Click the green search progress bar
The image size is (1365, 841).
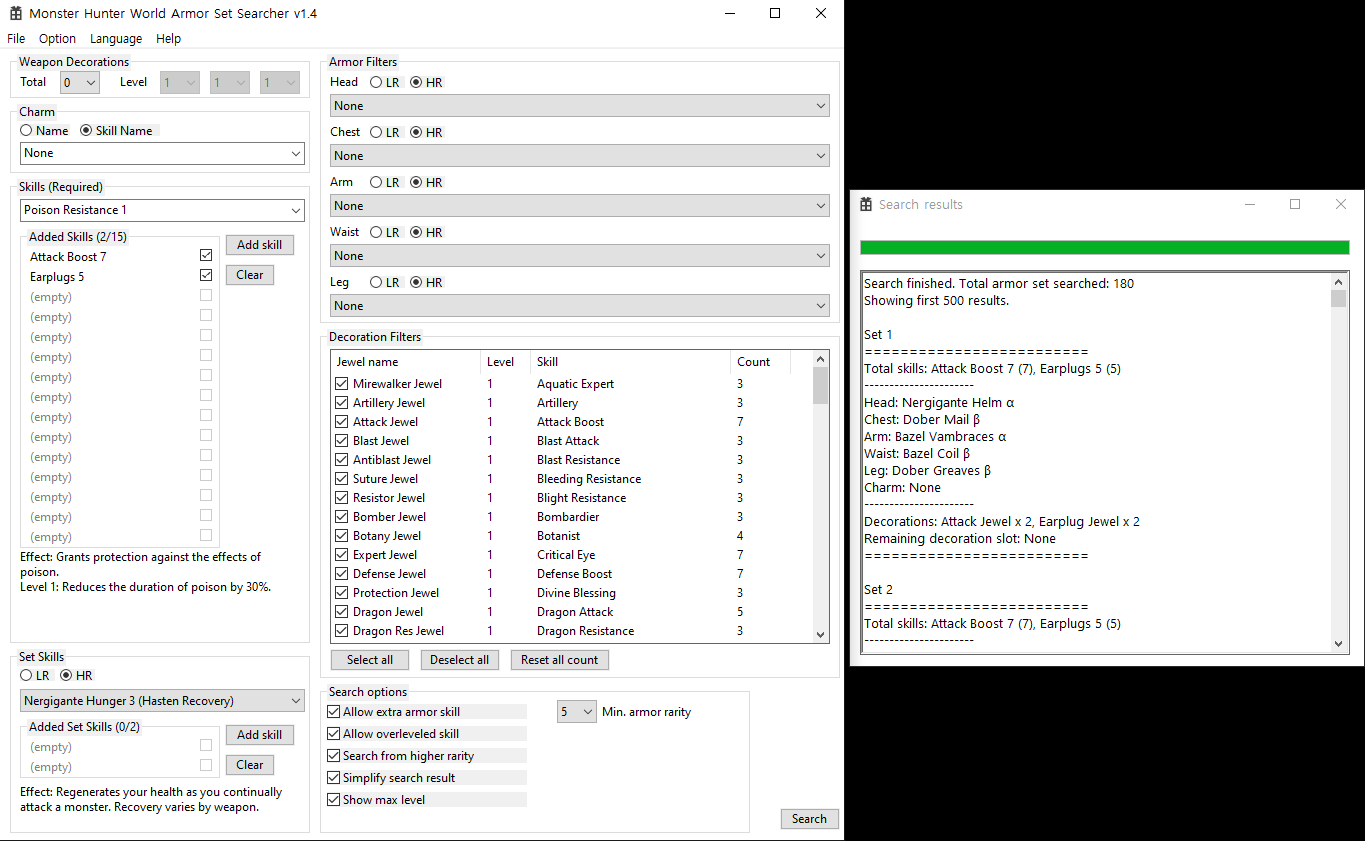click(1105, 247)
